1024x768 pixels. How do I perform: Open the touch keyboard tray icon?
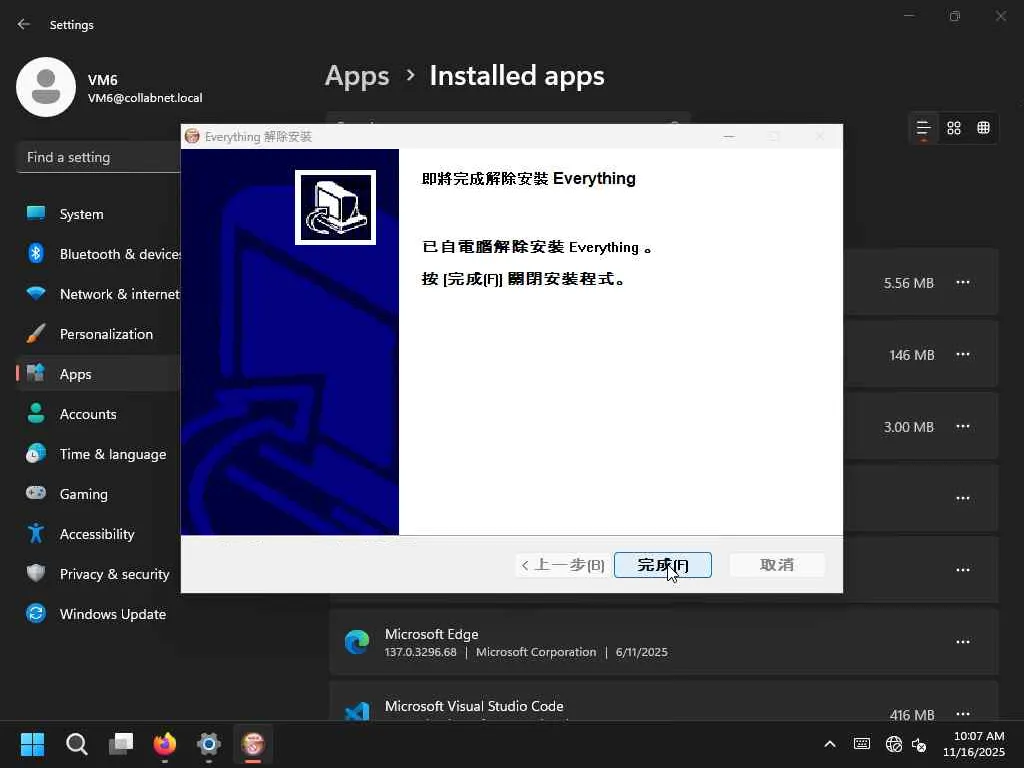click(x=862, y=744)
